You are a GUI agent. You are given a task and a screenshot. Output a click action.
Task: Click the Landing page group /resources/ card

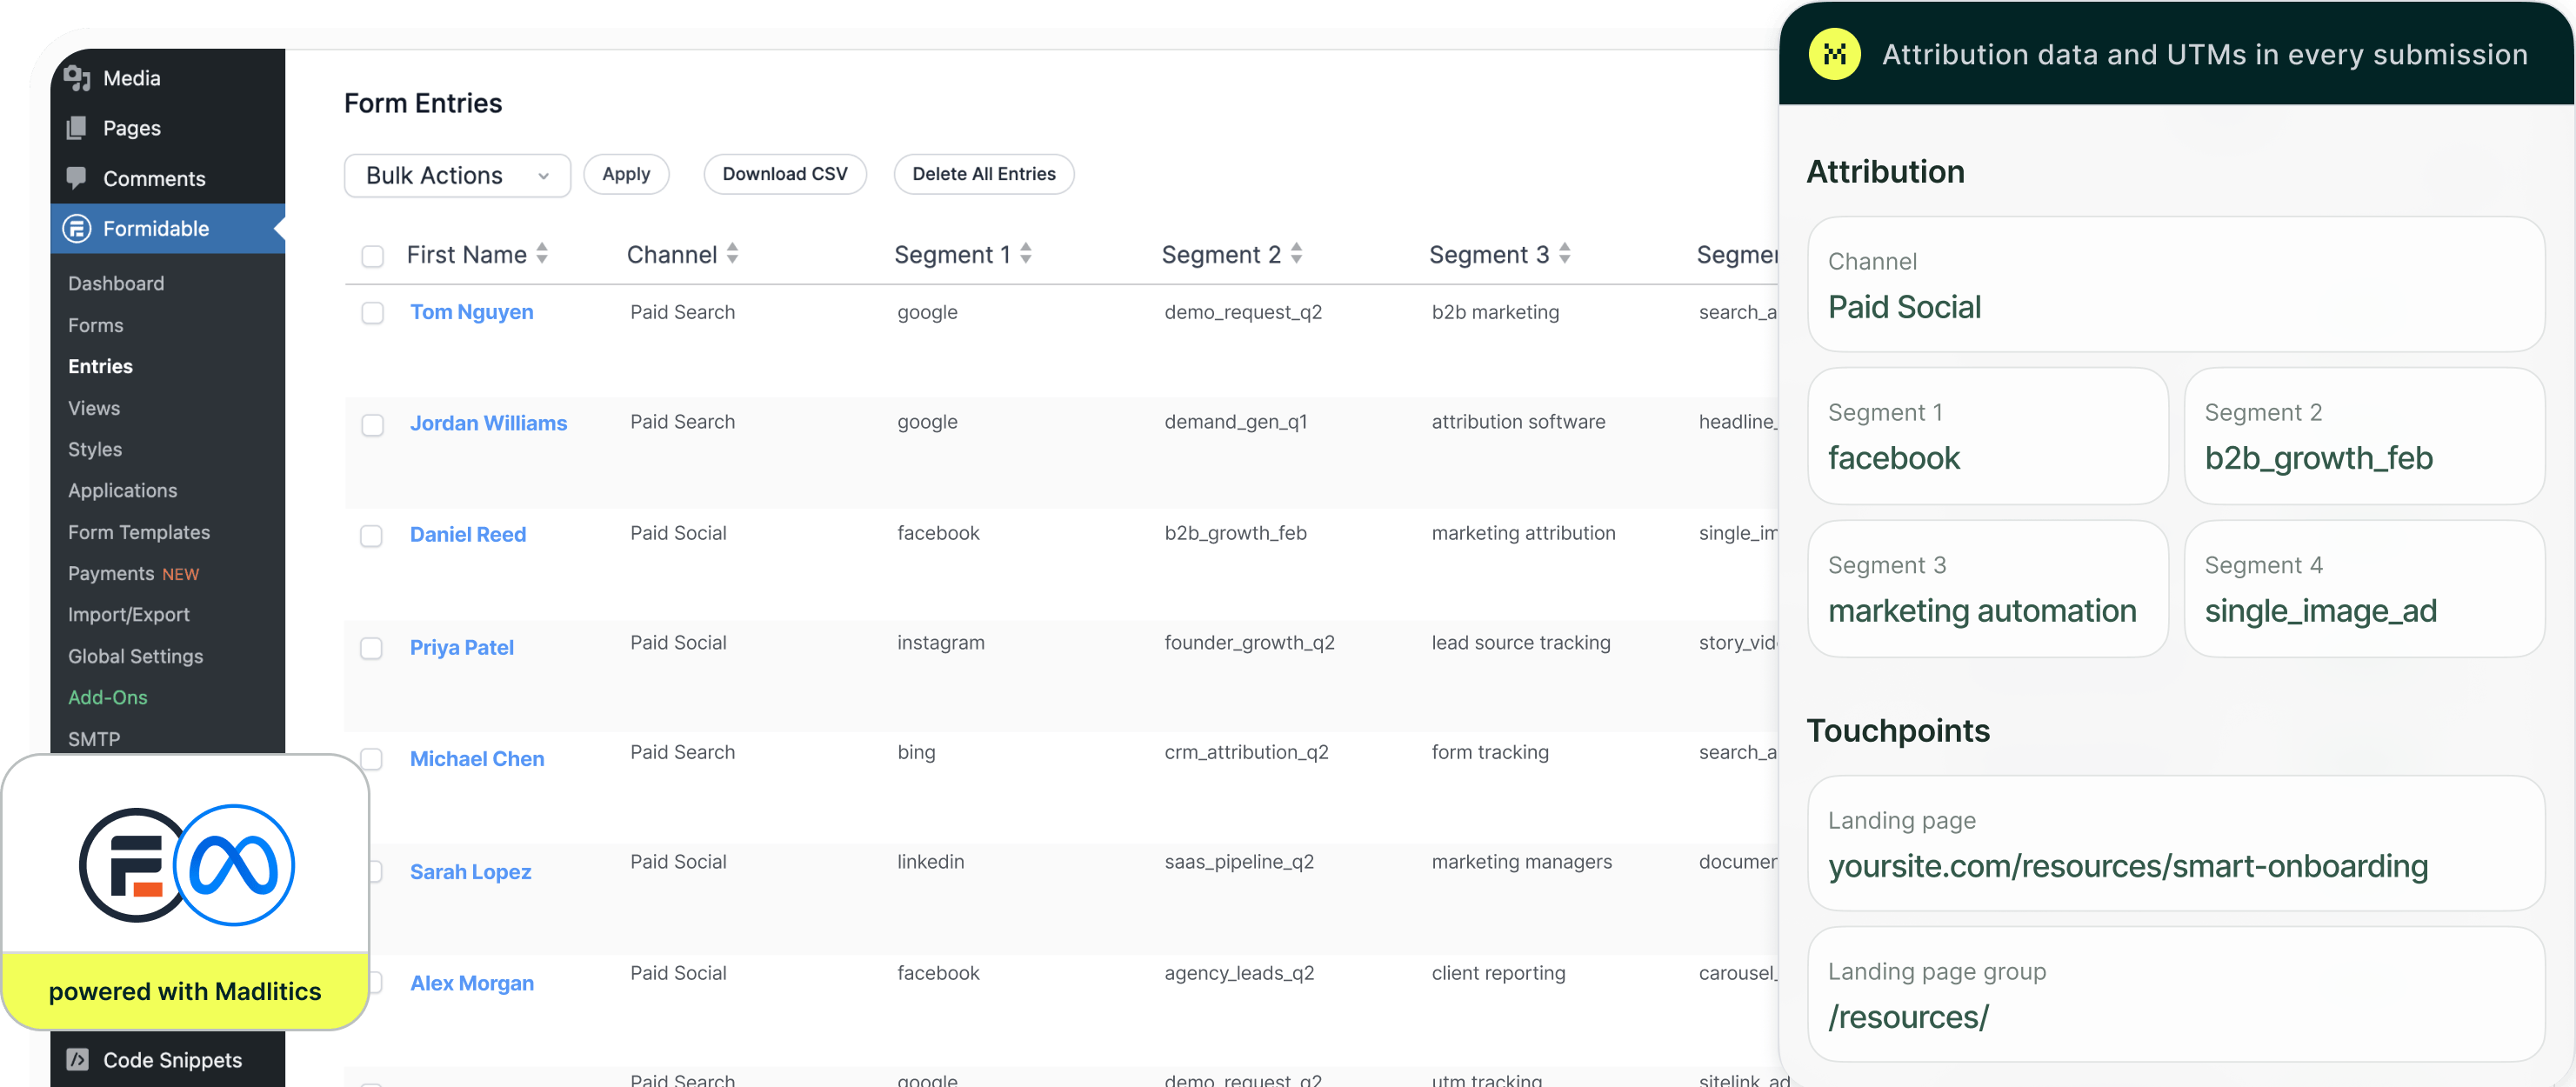pos(2176,994)
